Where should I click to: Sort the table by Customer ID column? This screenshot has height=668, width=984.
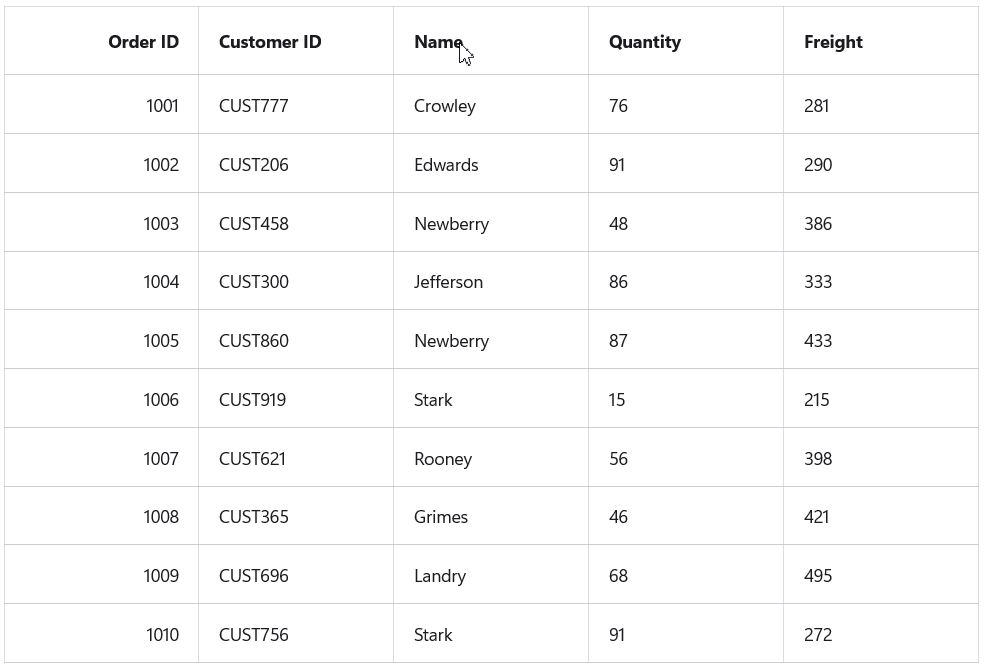coord(270,42)
